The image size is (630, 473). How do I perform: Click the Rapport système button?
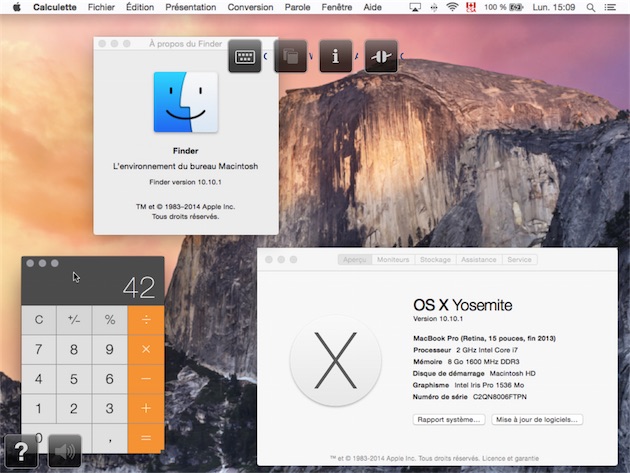[449, 420]
